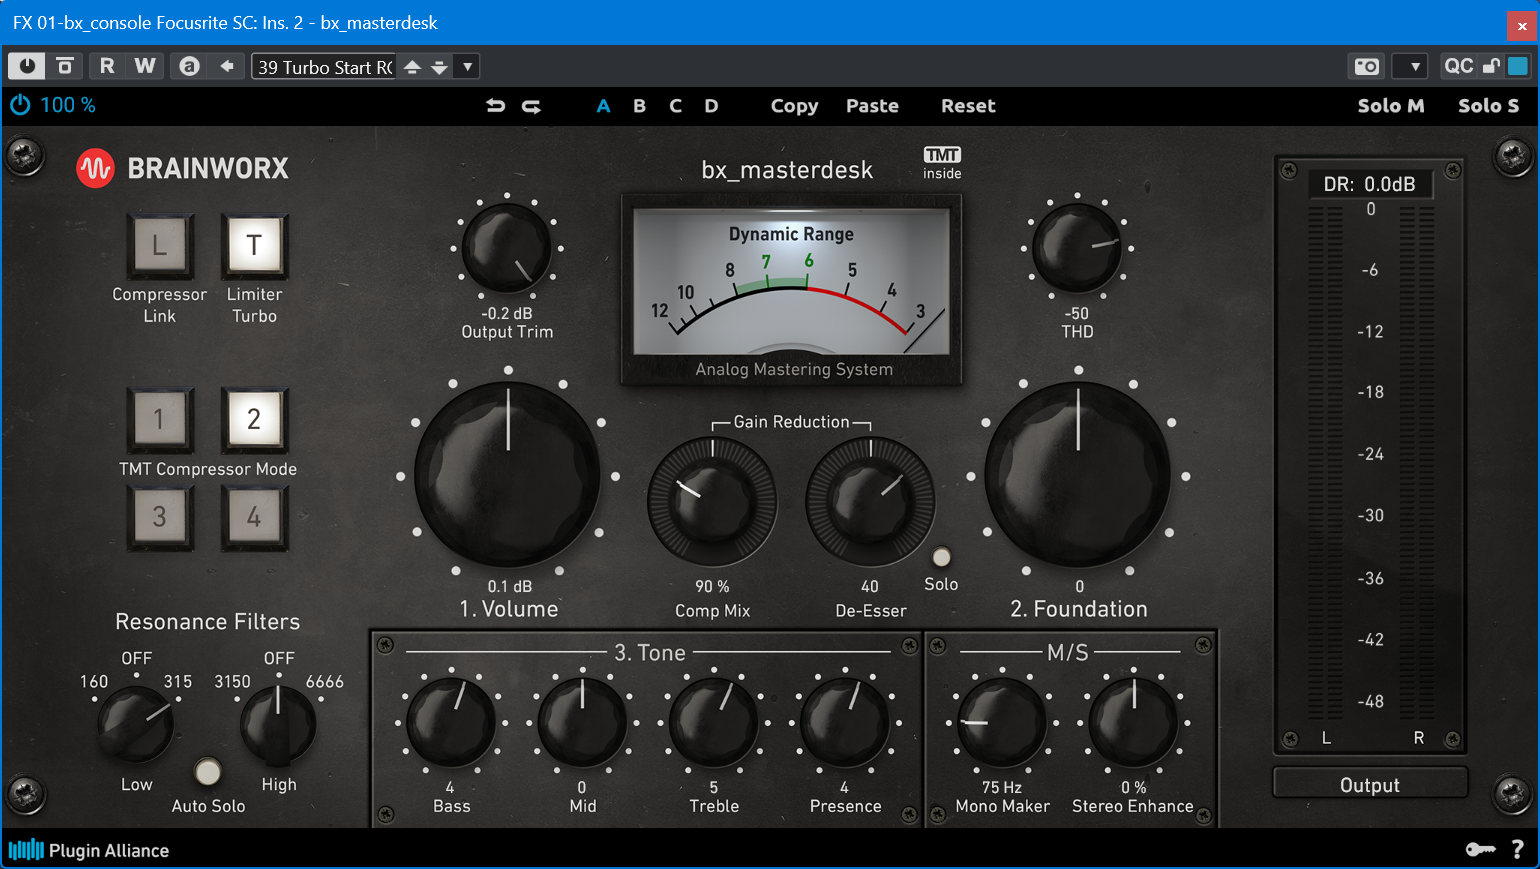Select settings bank B

[x=639, y=105]
